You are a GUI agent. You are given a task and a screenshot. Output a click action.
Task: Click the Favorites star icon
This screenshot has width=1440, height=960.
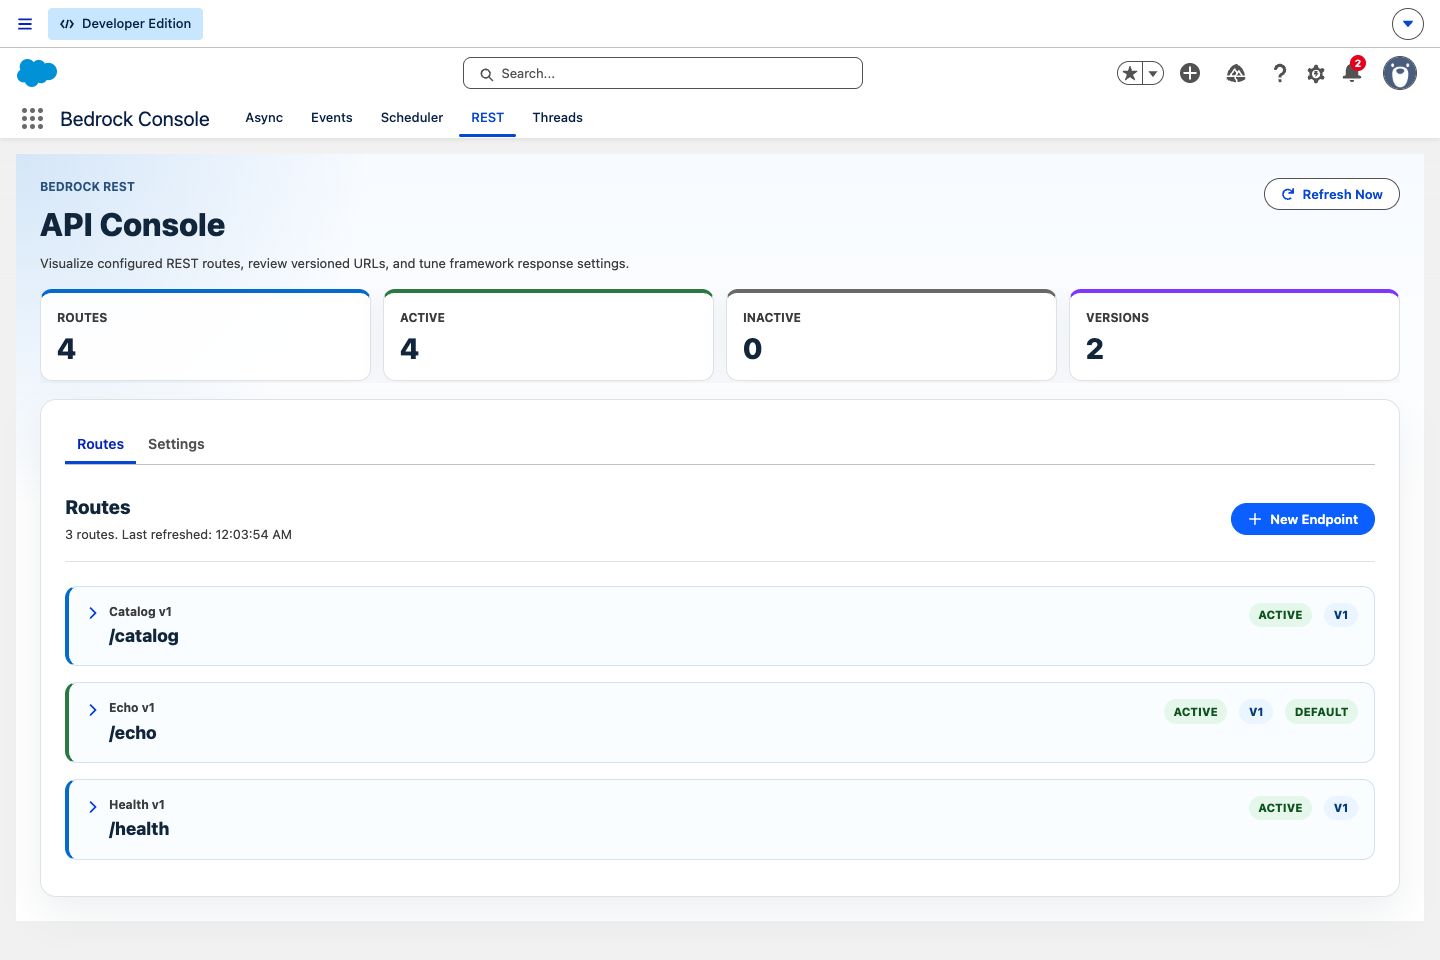coord(1130,73)
